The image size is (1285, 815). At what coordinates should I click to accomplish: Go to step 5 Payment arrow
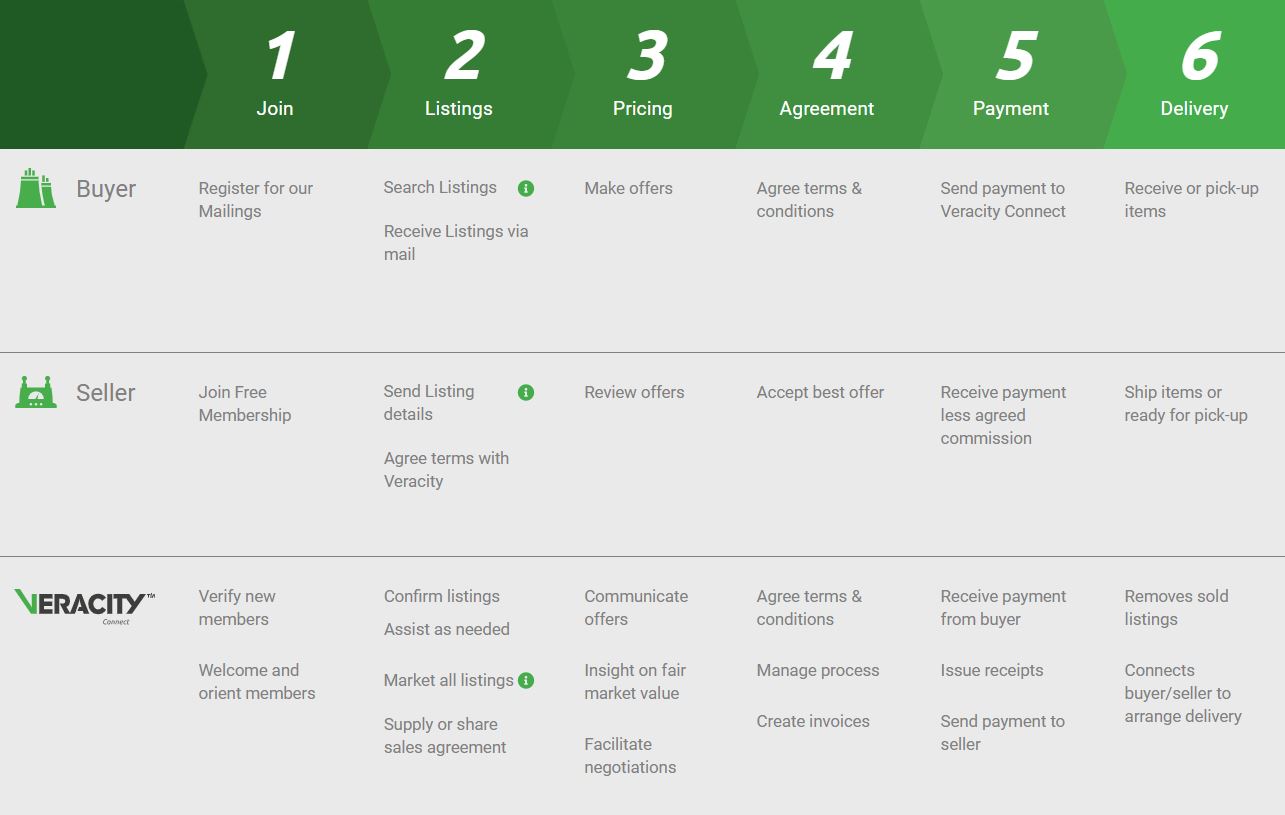[1012, 75]
